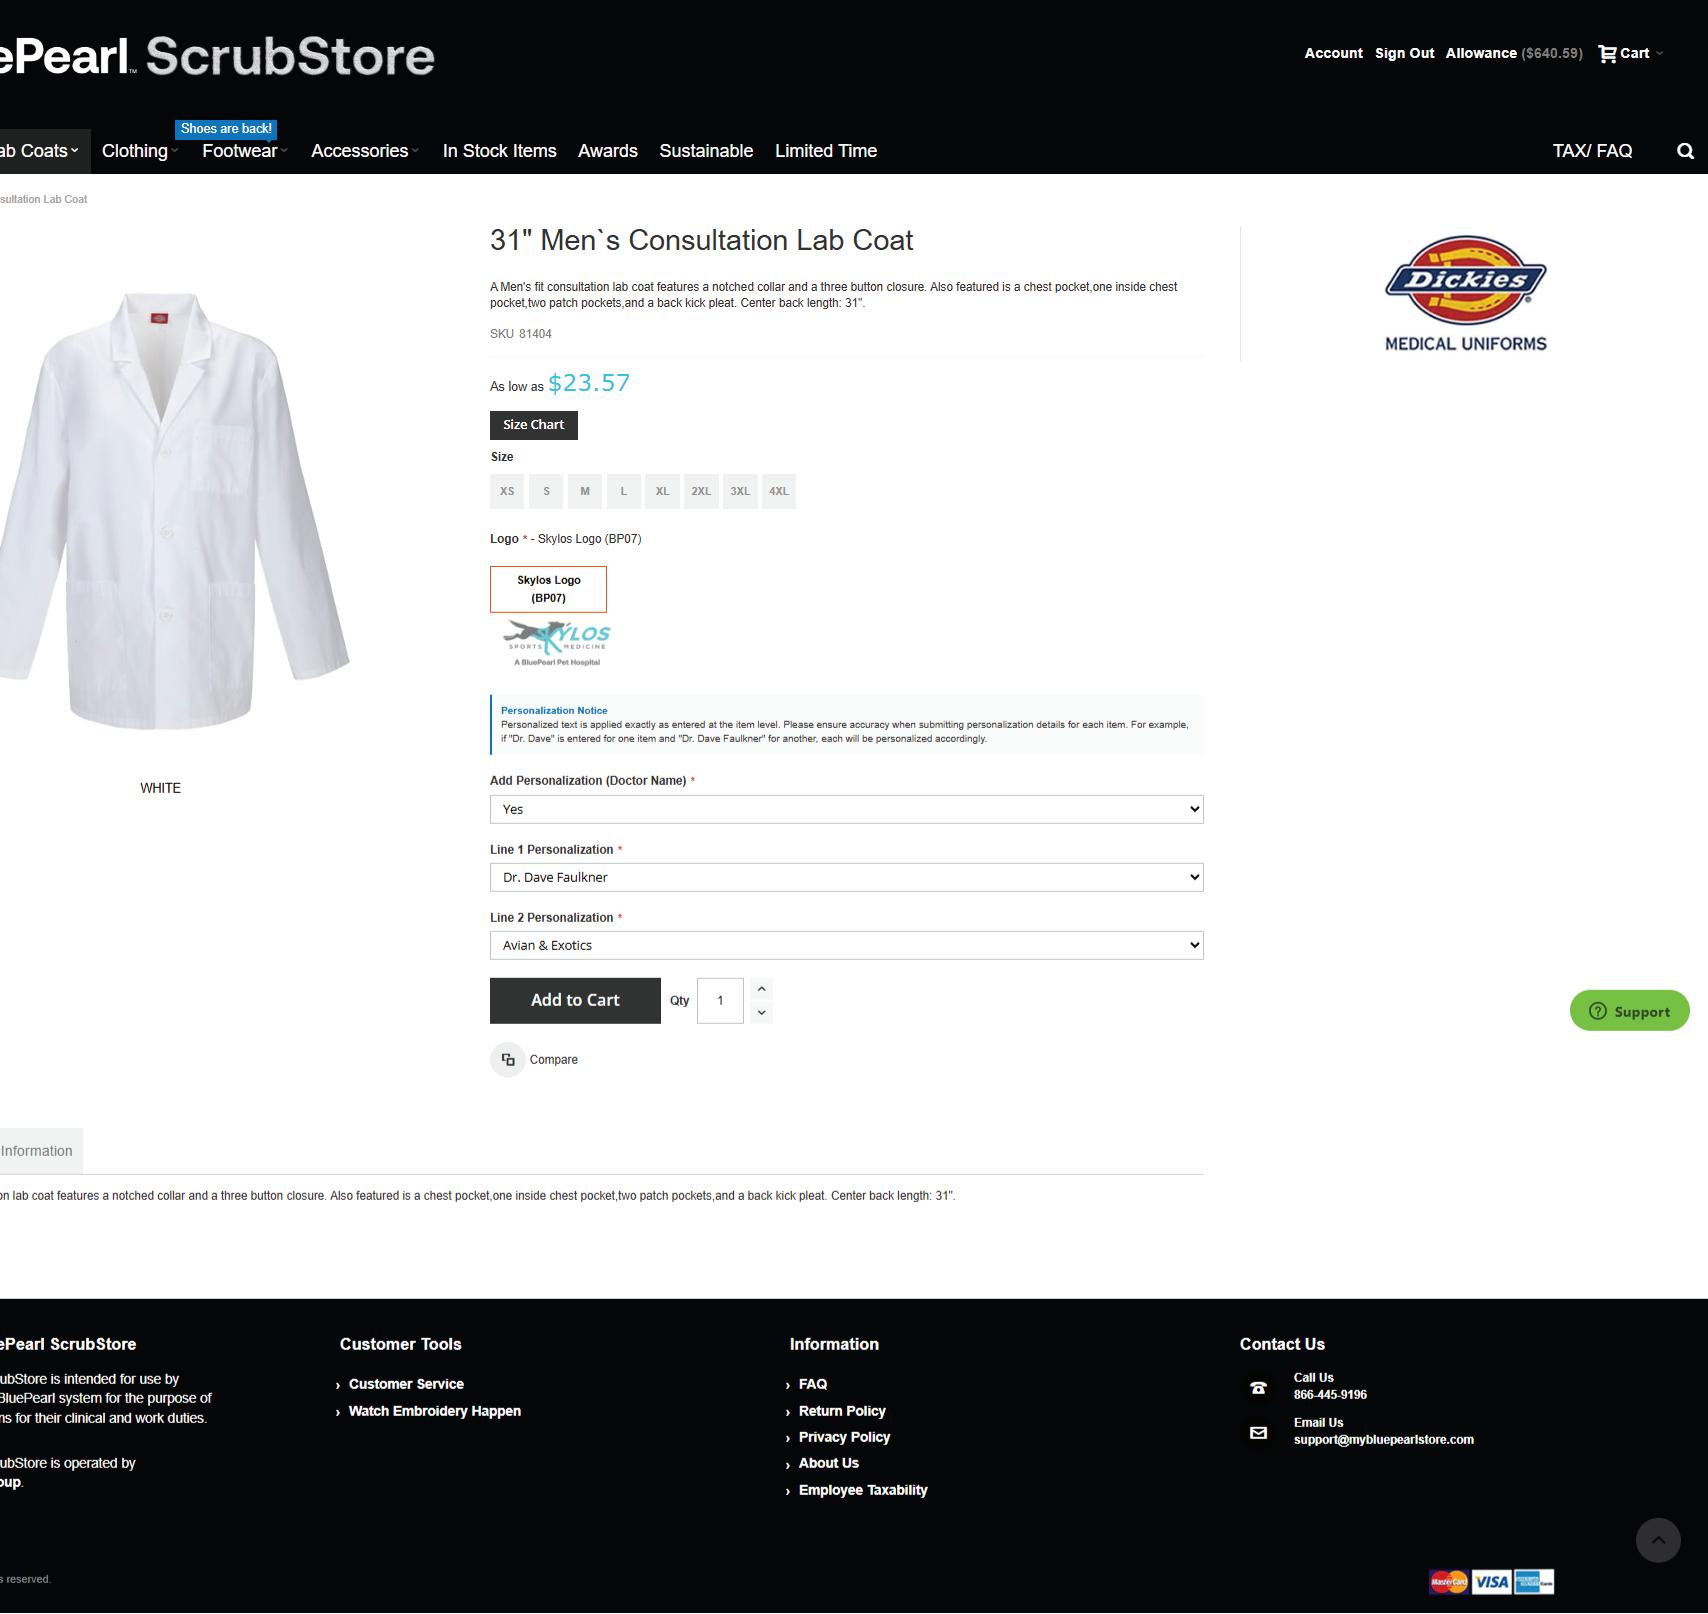Image resolution: width=1708 pixels, height=1614 pixels.
Task: Click the white lab coat product image
Action: pos(170,510)
